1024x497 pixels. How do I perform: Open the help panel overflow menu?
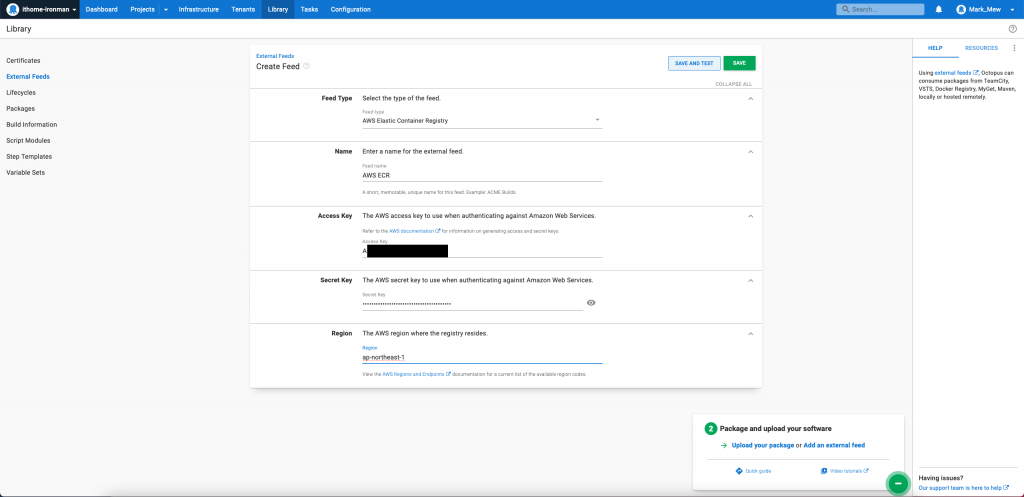[1014, 48]
